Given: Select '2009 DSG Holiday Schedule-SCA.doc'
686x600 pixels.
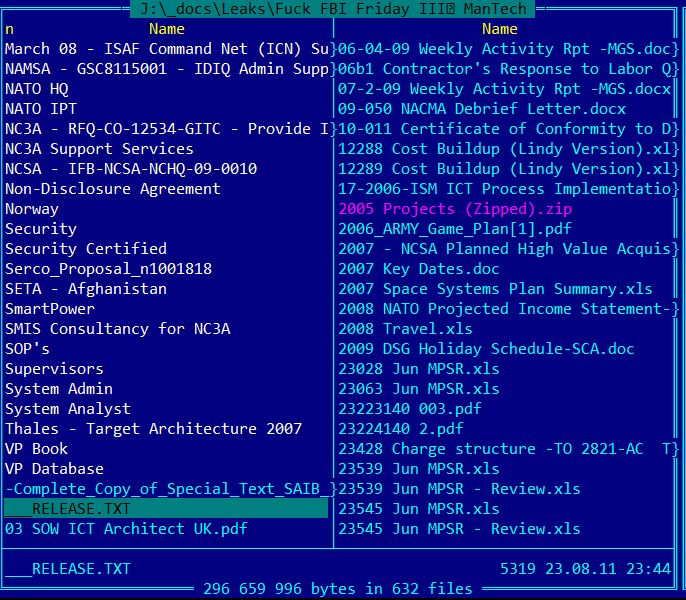Looking at the screenshot, I should (486, 349).
